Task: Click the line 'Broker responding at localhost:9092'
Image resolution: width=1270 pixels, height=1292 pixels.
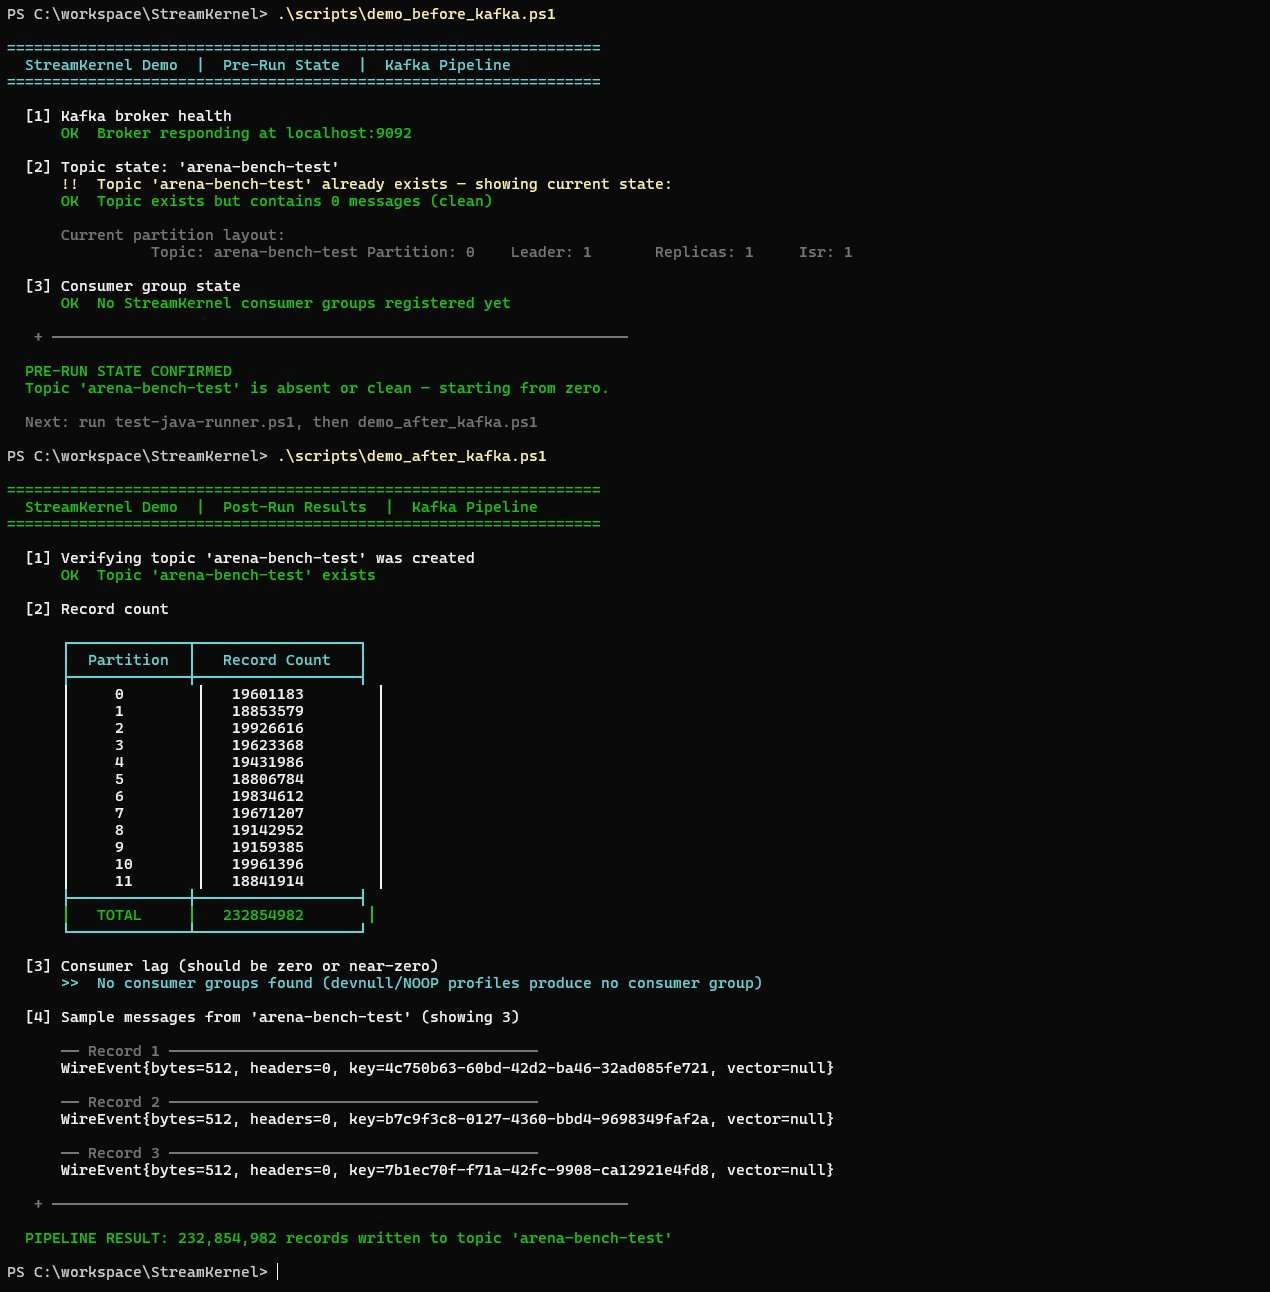Action: tap(254, 133)
